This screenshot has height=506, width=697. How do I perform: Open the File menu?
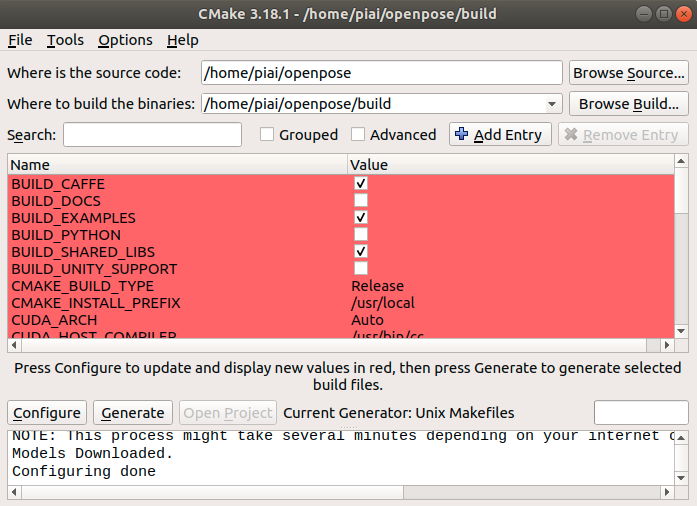click(20, 40)
